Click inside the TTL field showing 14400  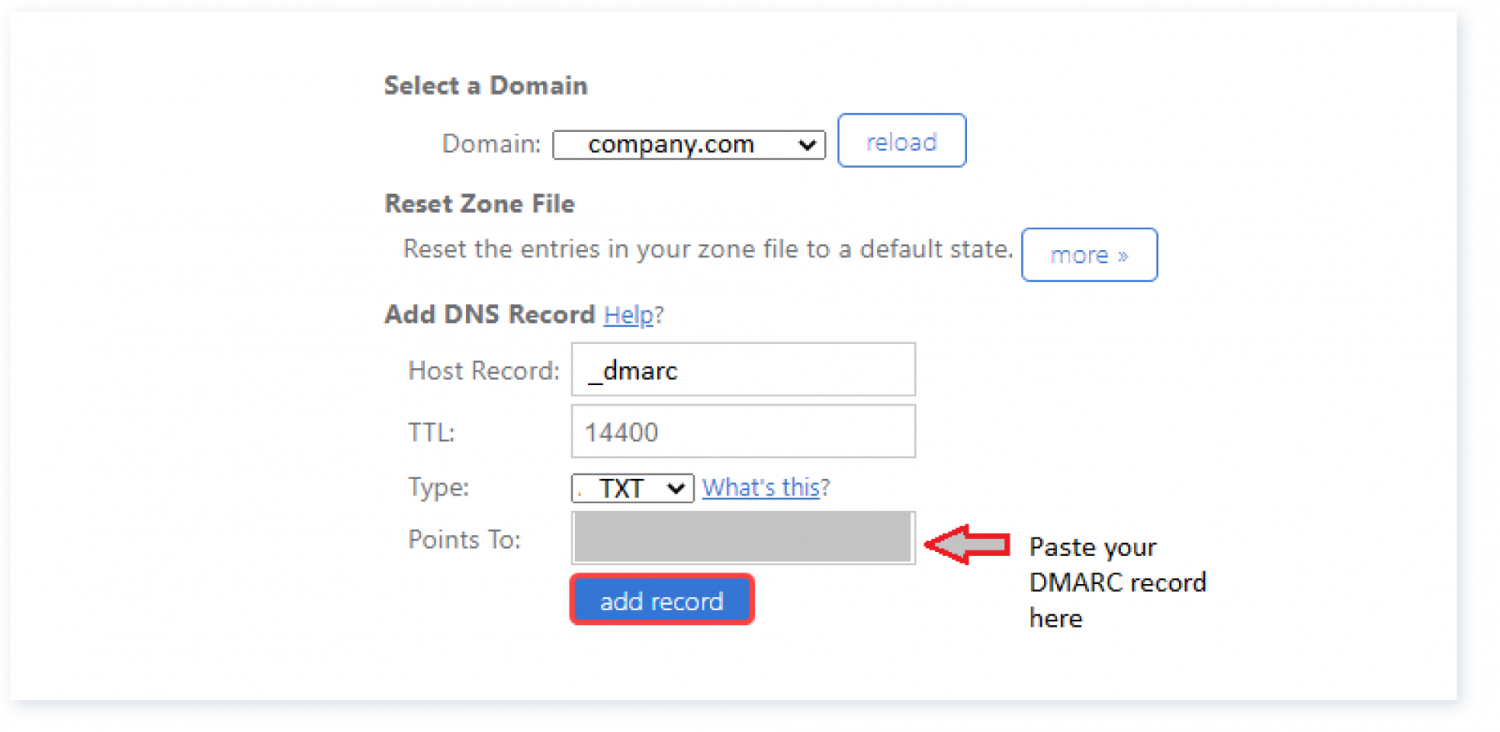point(742,431)
